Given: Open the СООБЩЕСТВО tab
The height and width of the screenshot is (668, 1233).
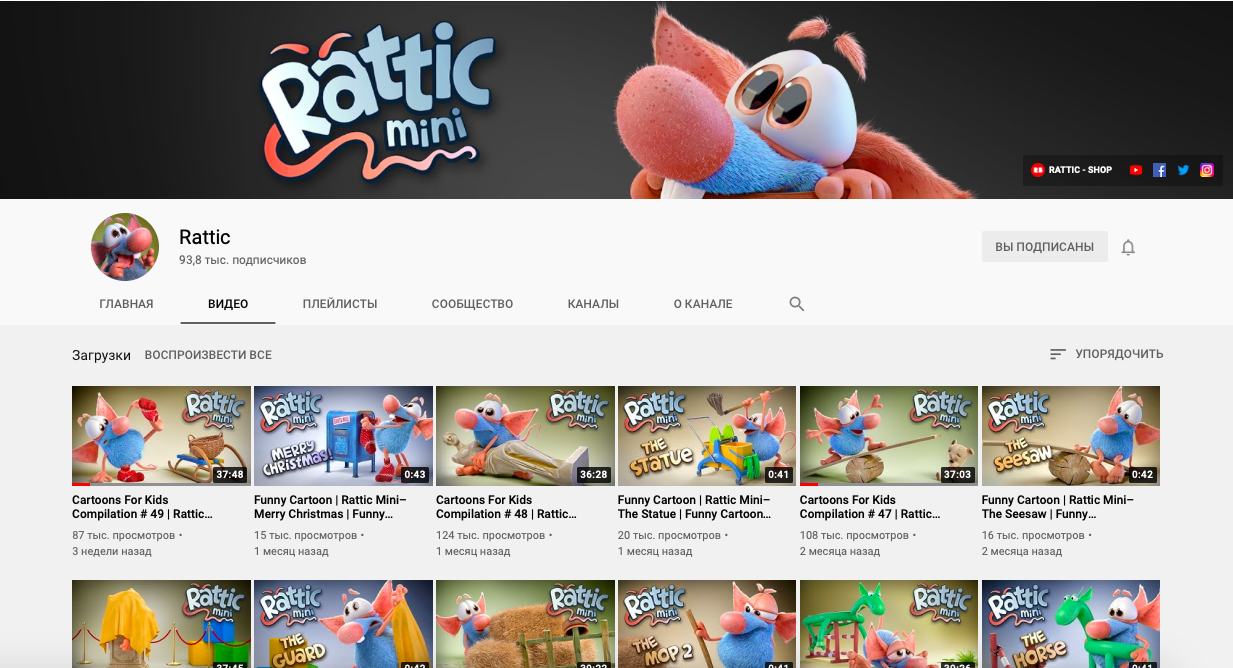Looking at the screenshot, I should click(x=472, y=304).
